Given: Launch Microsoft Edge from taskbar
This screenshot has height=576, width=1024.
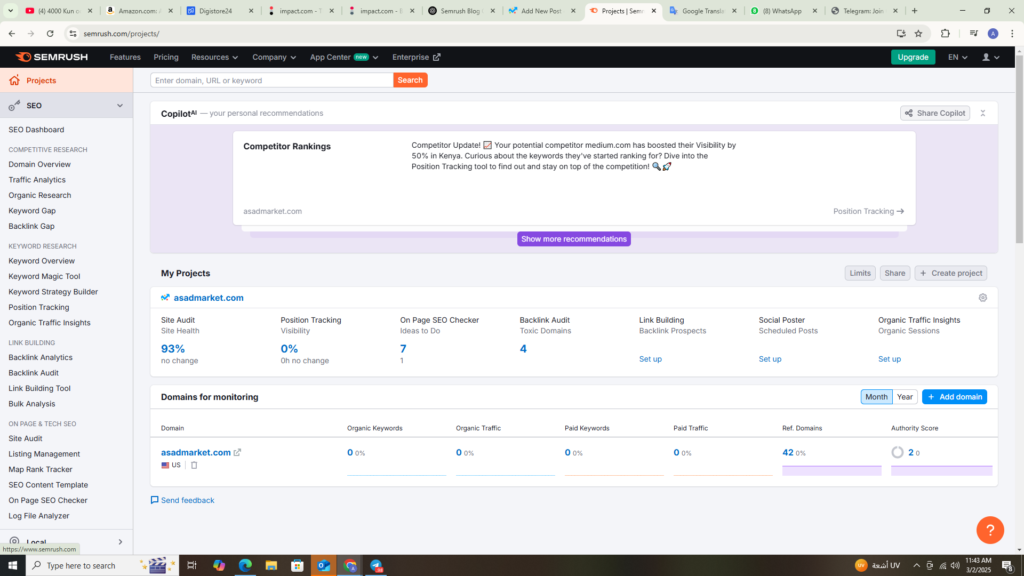Looking at the screenshot, I should [245, 566].
